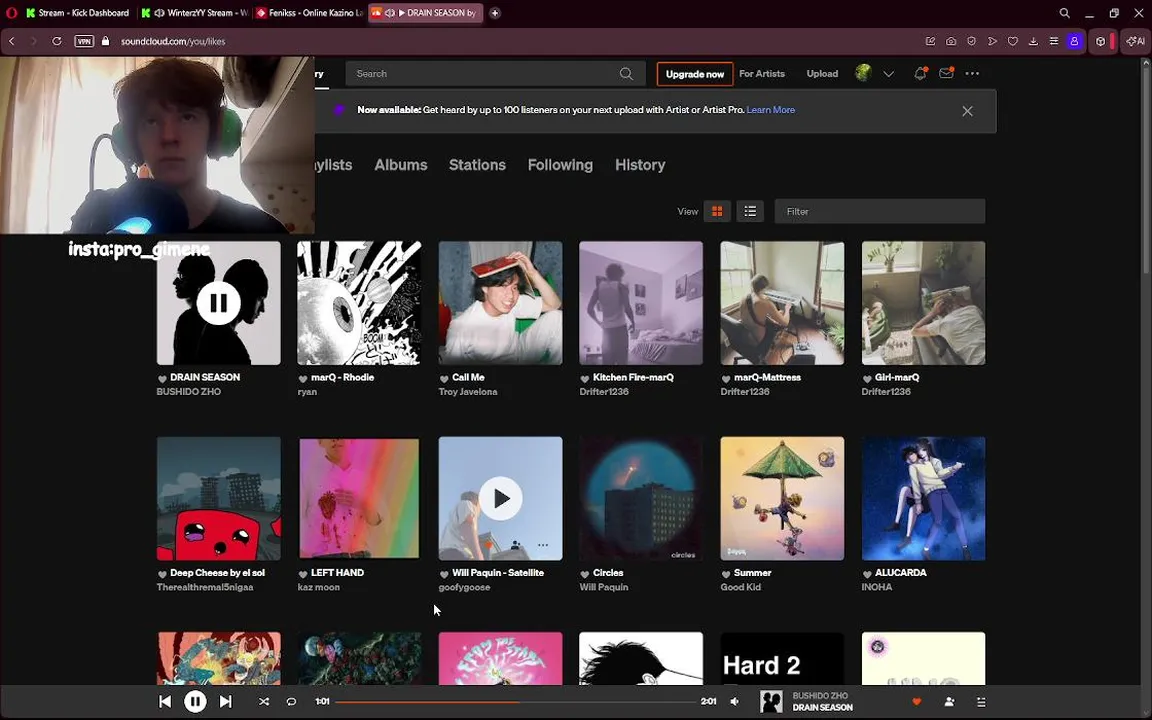Switch to the History tab
The width and height of the screenshot is (1152, 720).
click(640, 165)
